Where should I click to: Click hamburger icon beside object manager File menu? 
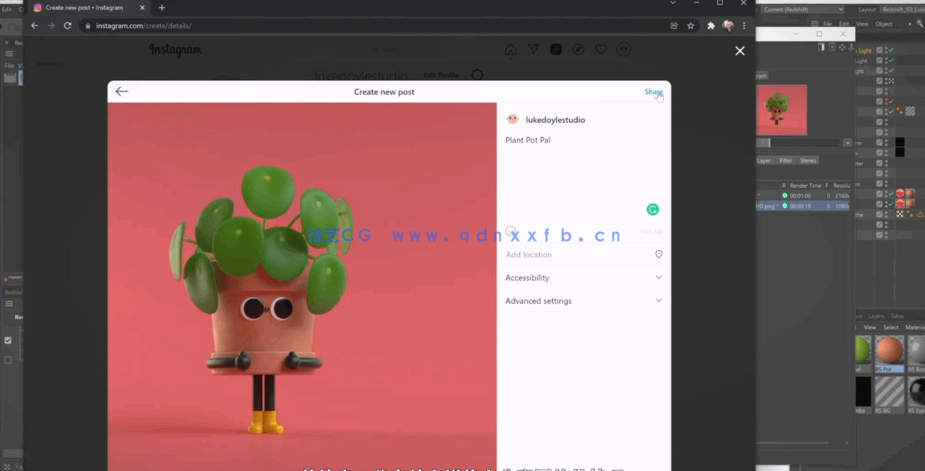tap(814, 24)
